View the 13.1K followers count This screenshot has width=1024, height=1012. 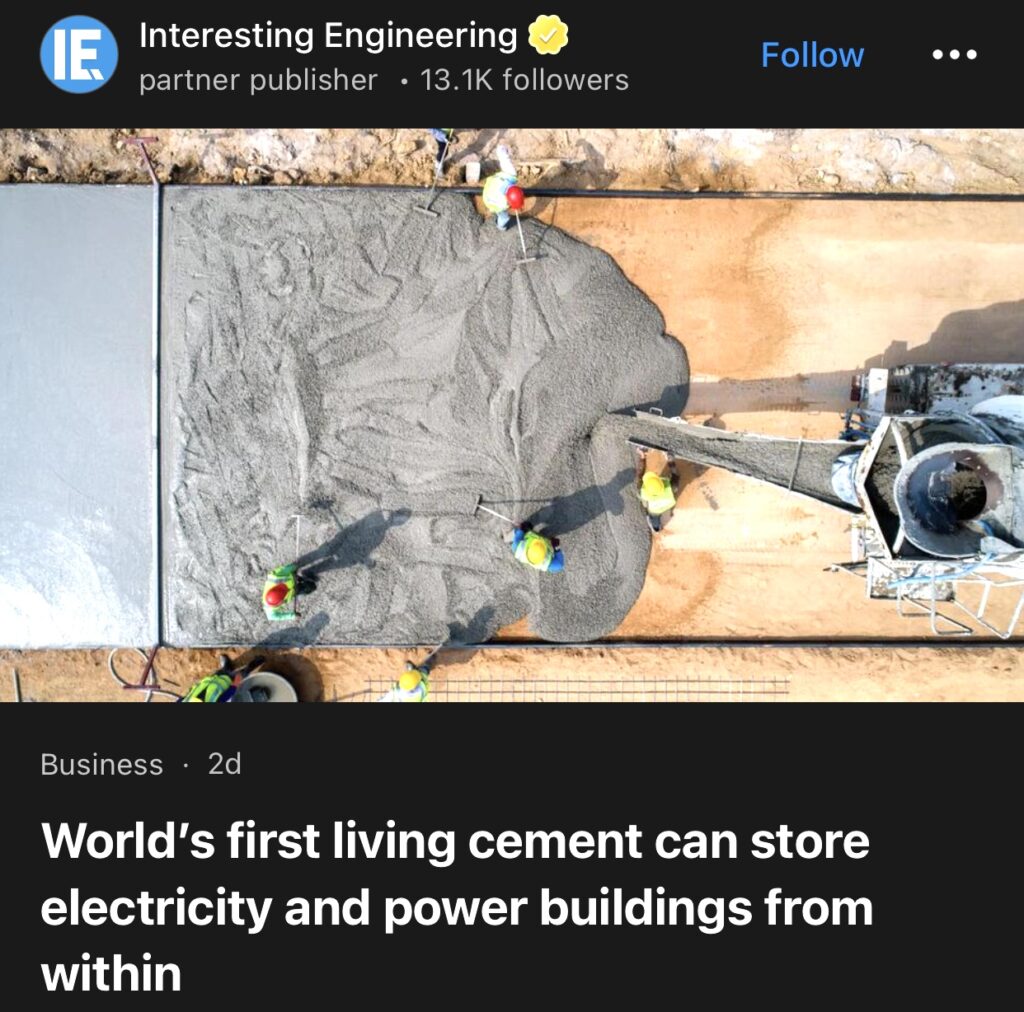click(524, 80)
